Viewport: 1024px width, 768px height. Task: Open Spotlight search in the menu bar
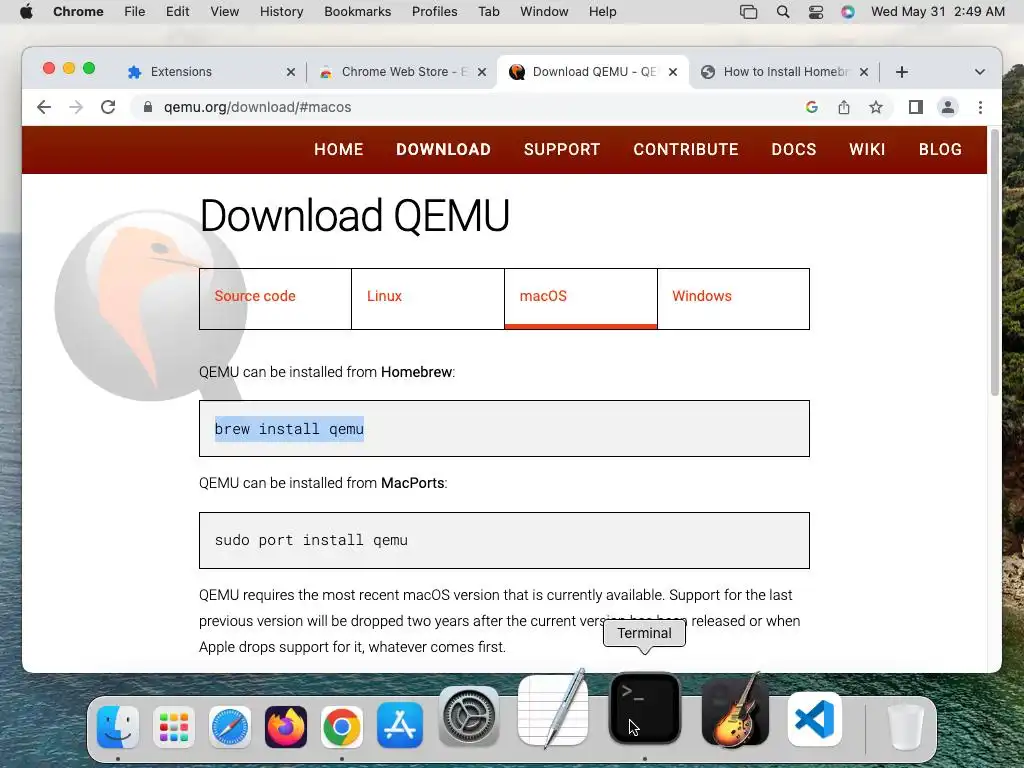(x=783, y=12)
